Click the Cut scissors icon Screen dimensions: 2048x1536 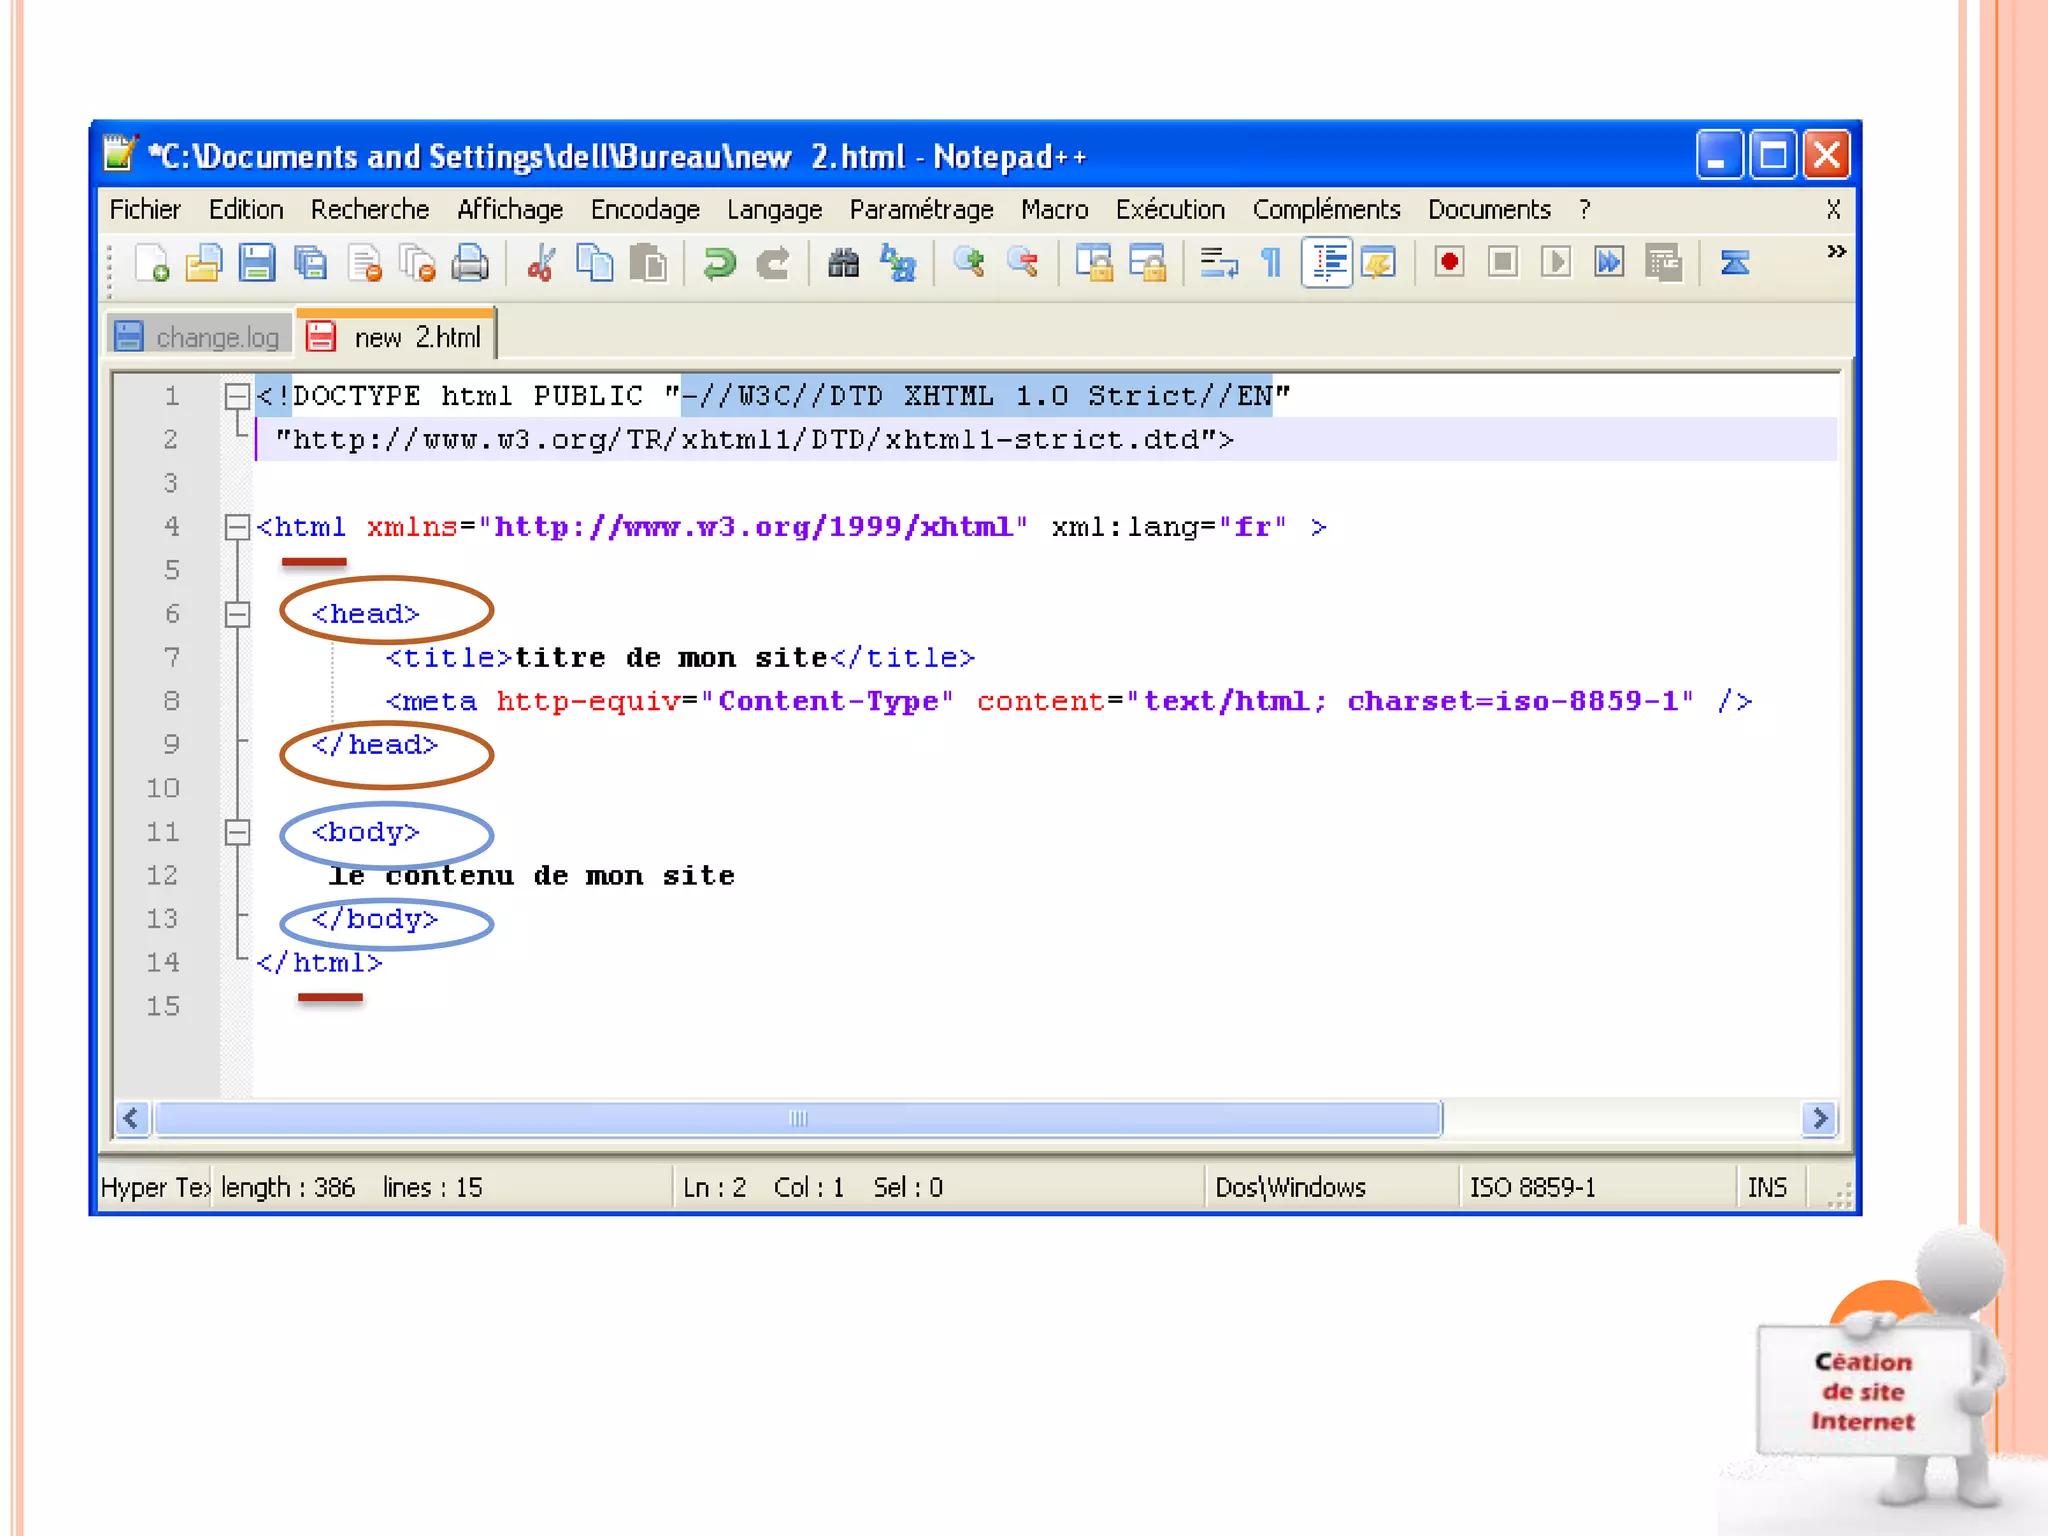[541, 263]
